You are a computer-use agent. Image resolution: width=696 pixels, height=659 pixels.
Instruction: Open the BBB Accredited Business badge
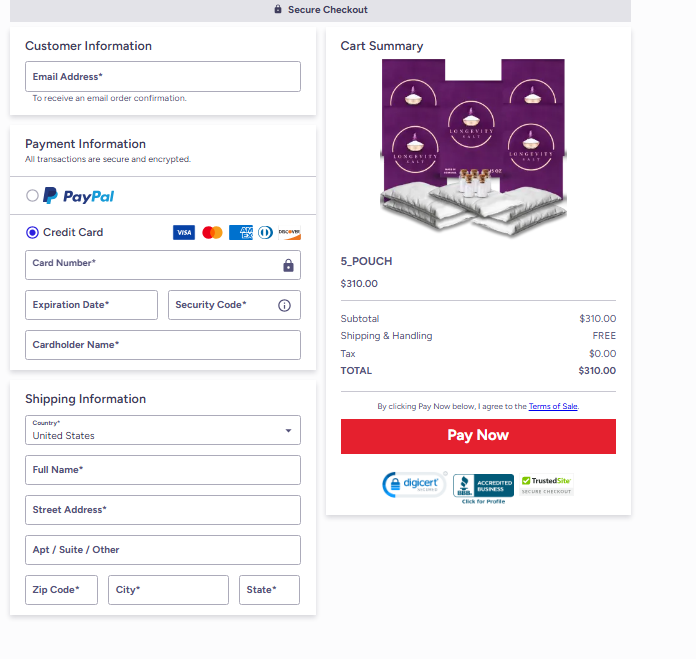pyautogui.click(x=483, y=487)
